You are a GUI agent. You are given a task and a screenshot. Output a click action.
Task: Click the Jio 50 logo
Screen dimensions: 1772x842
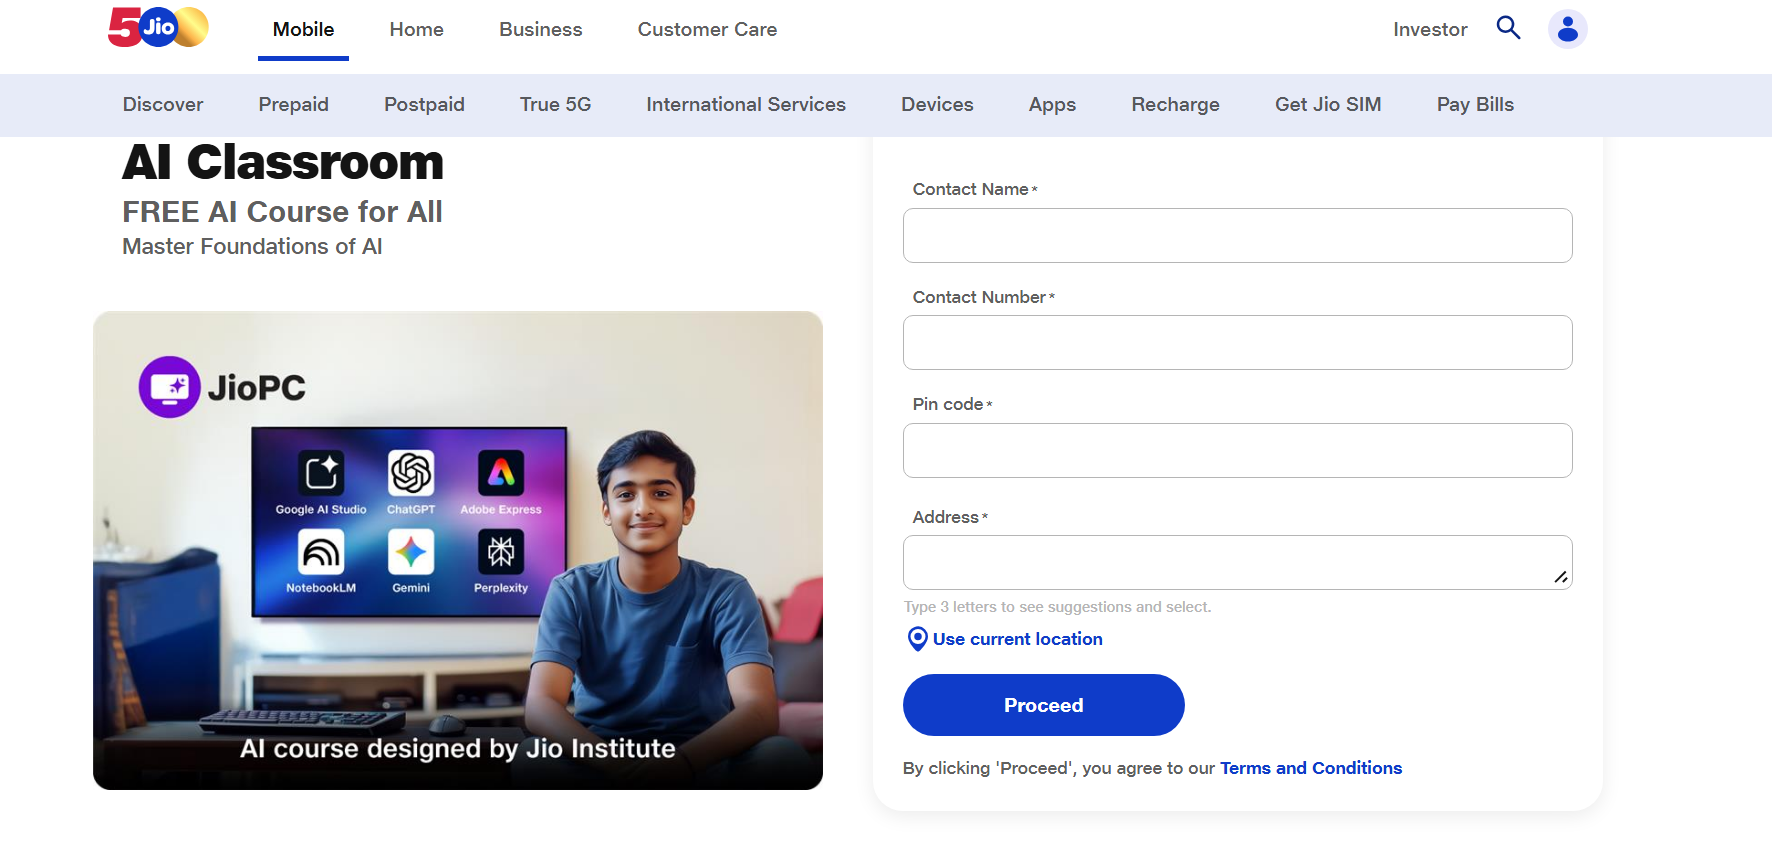click(x=158, y=27)
